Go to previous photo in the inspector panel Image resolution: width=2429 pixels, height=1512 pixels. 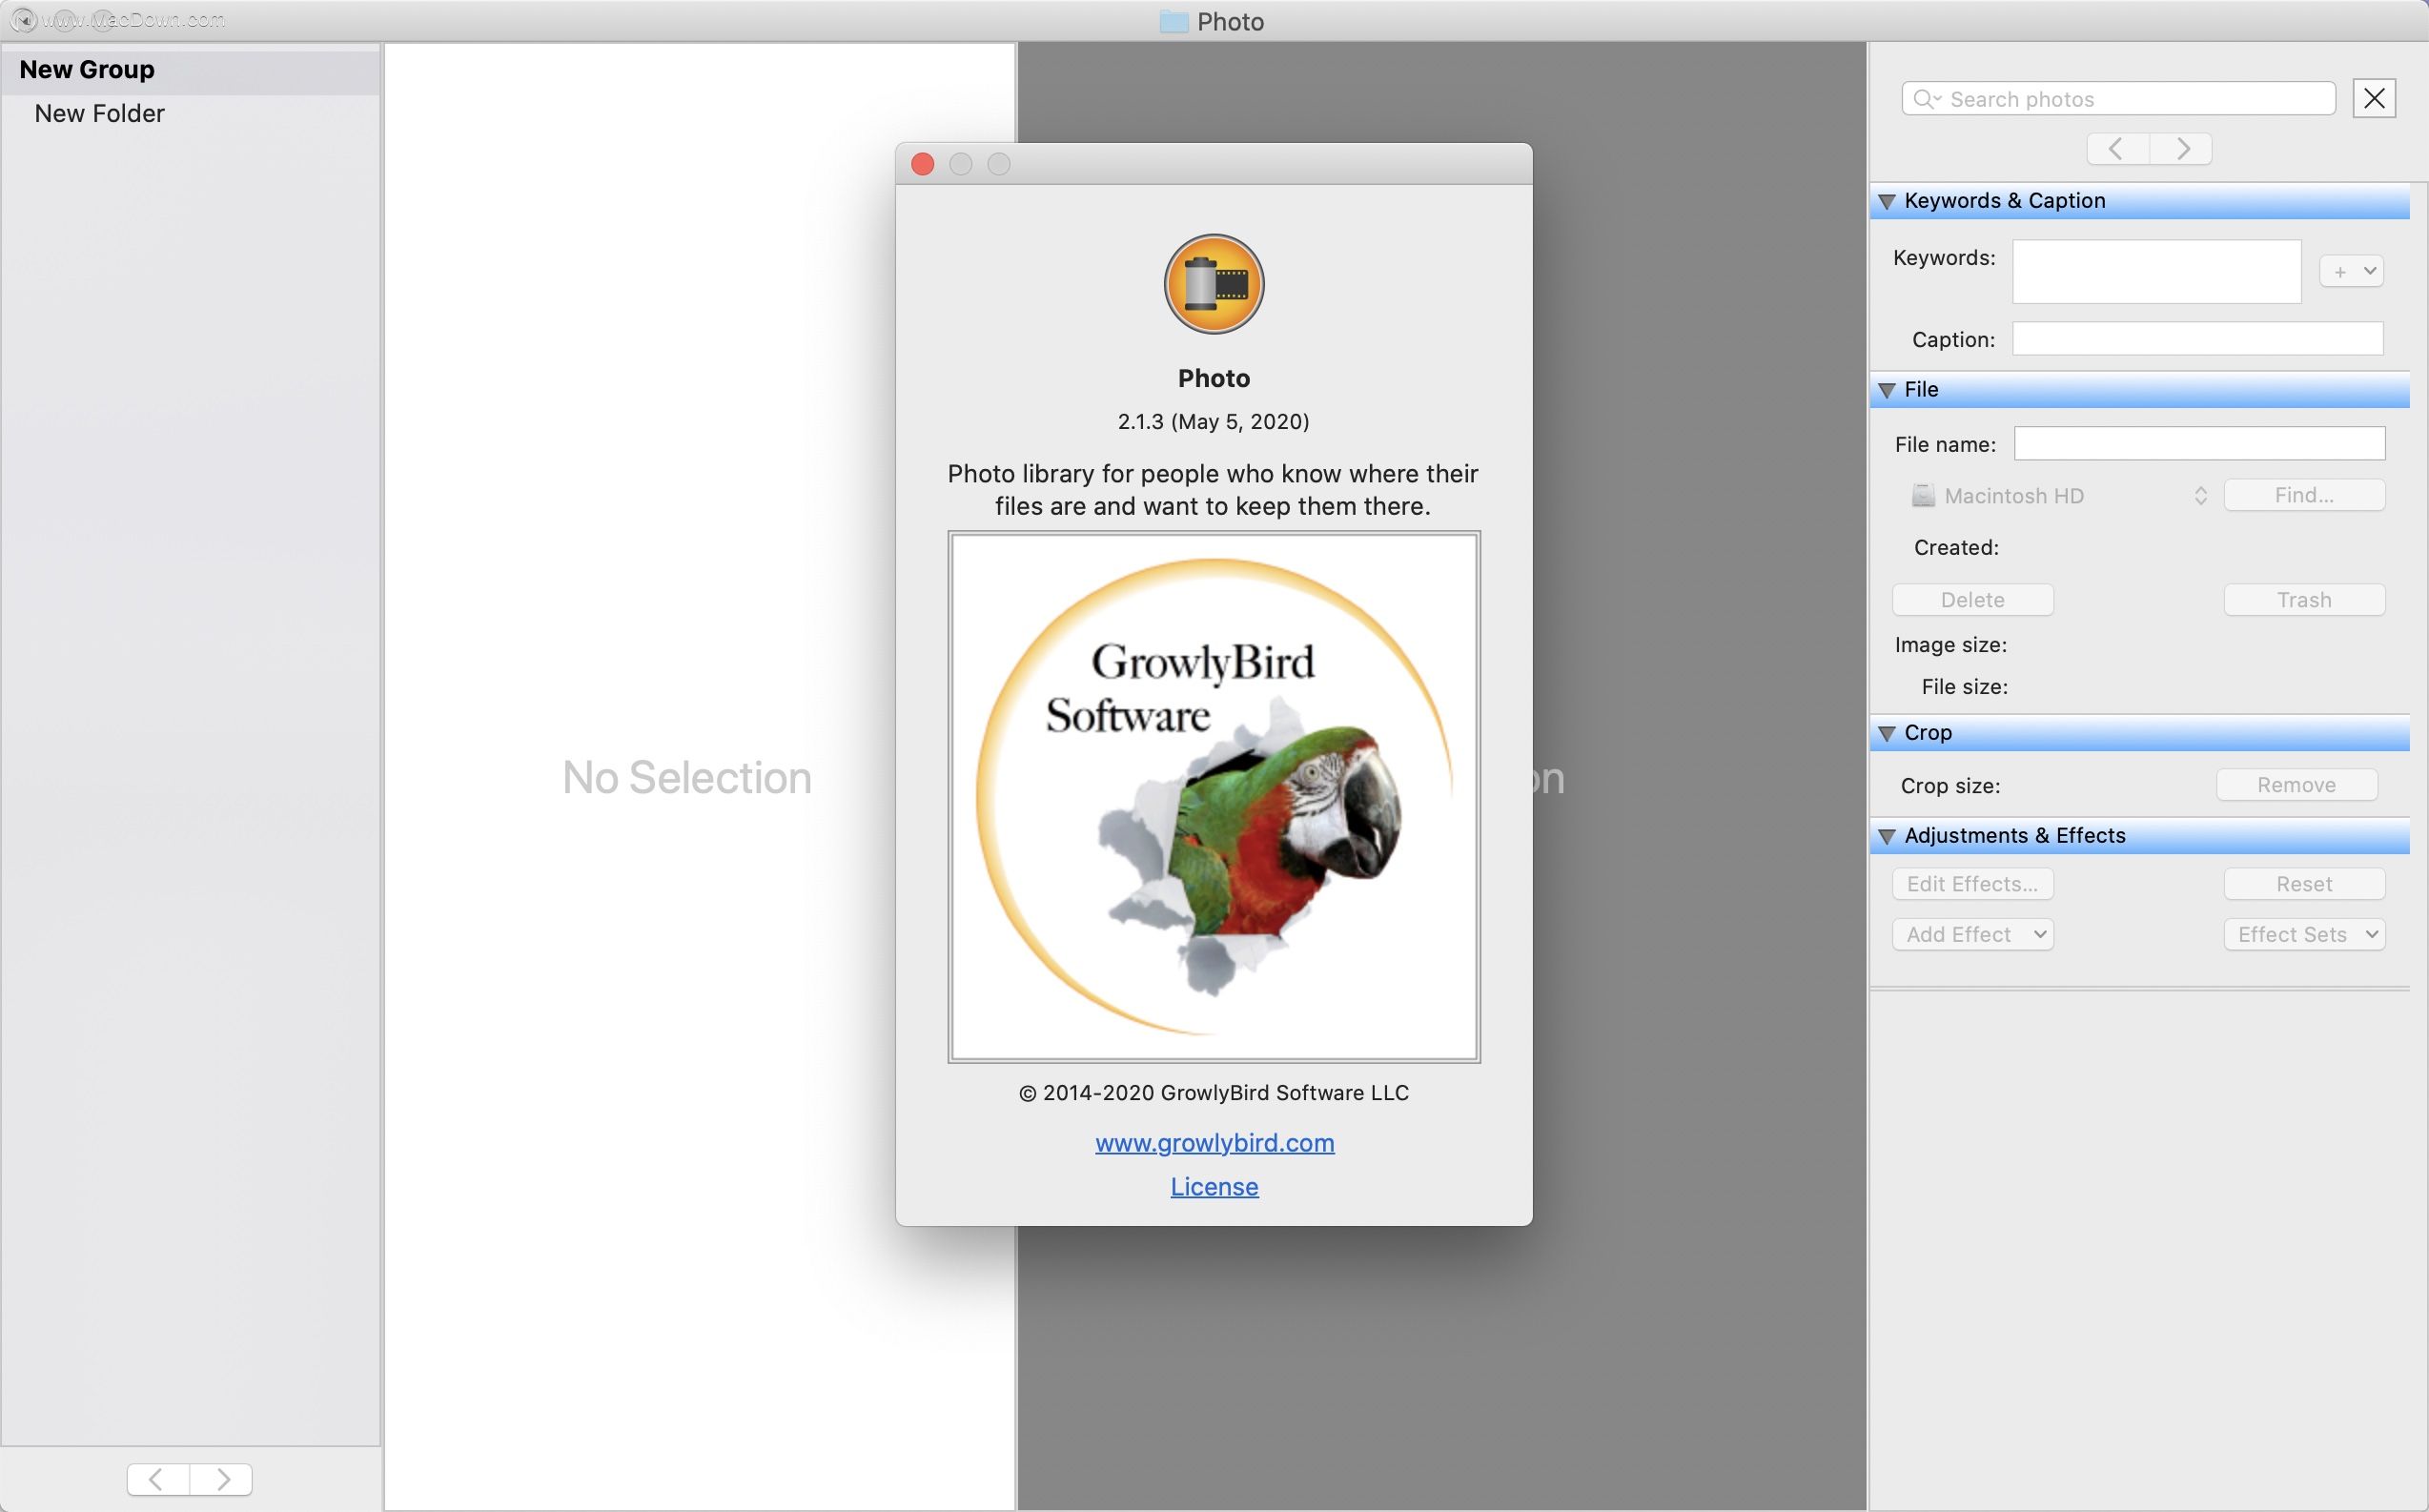[2117, 149]
